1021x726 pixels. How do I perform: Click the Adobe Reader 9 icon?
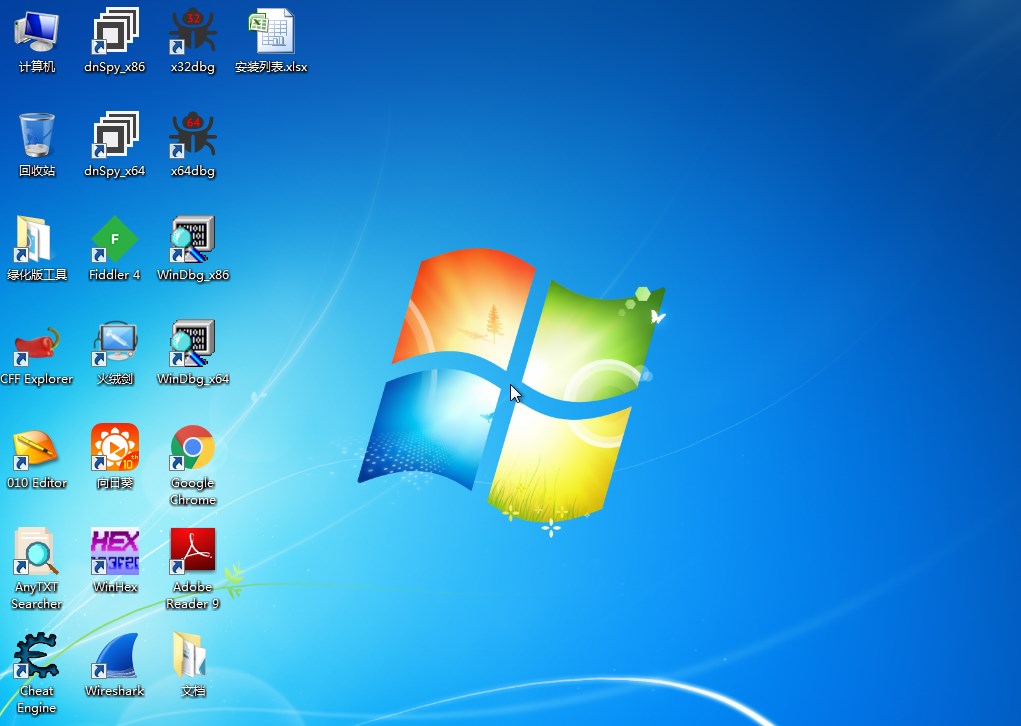tap(193, 552)
